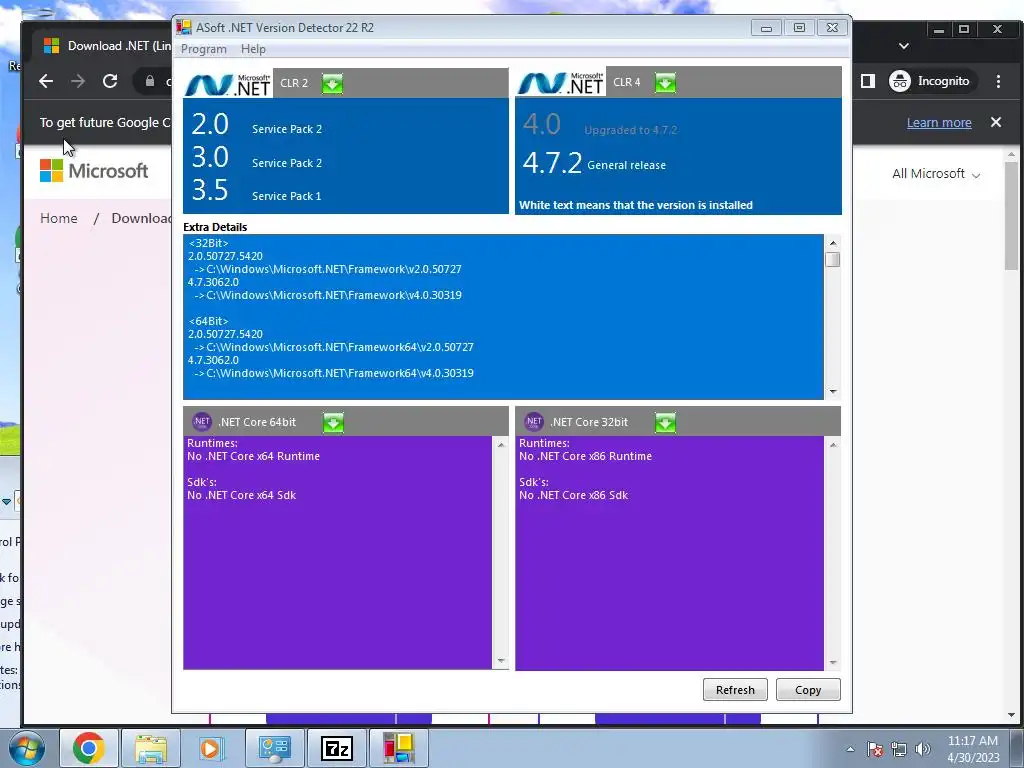This screenshot has width=1024, height=768.
Task: Click Extra Details scroll down arrow
Action: point(833,391)
